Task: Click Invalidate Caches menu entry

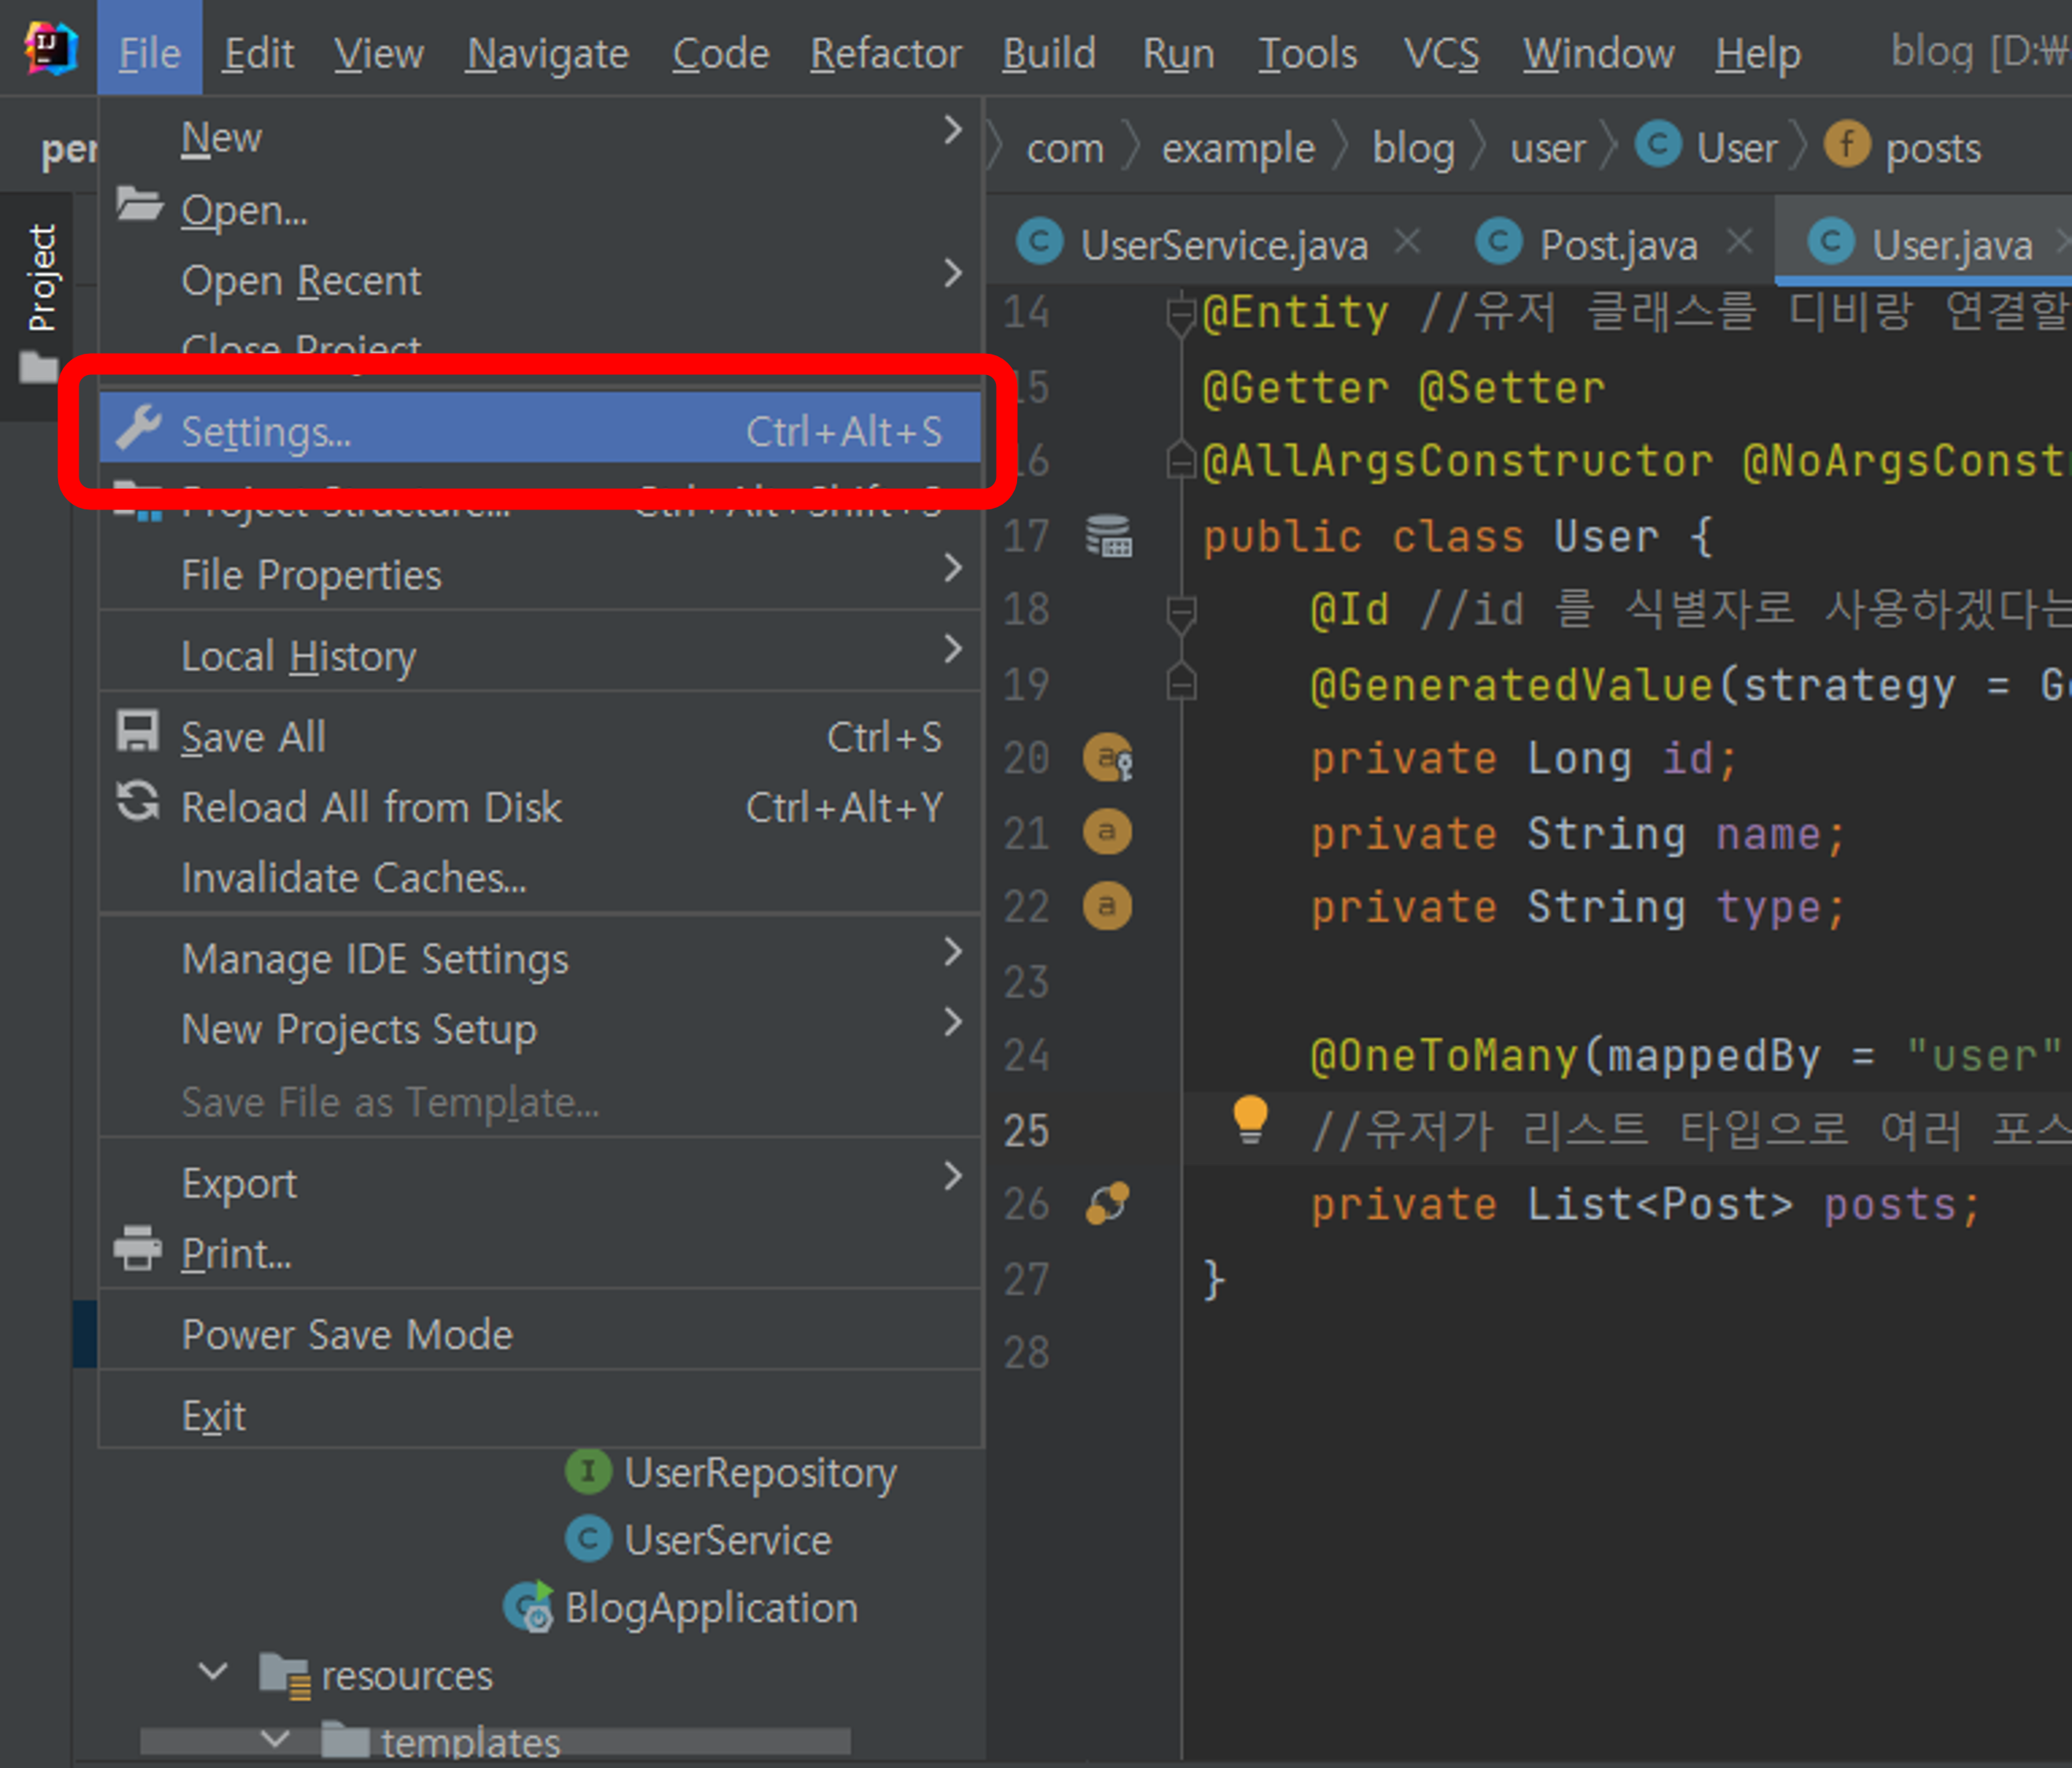Action: (x=353, y=878)
